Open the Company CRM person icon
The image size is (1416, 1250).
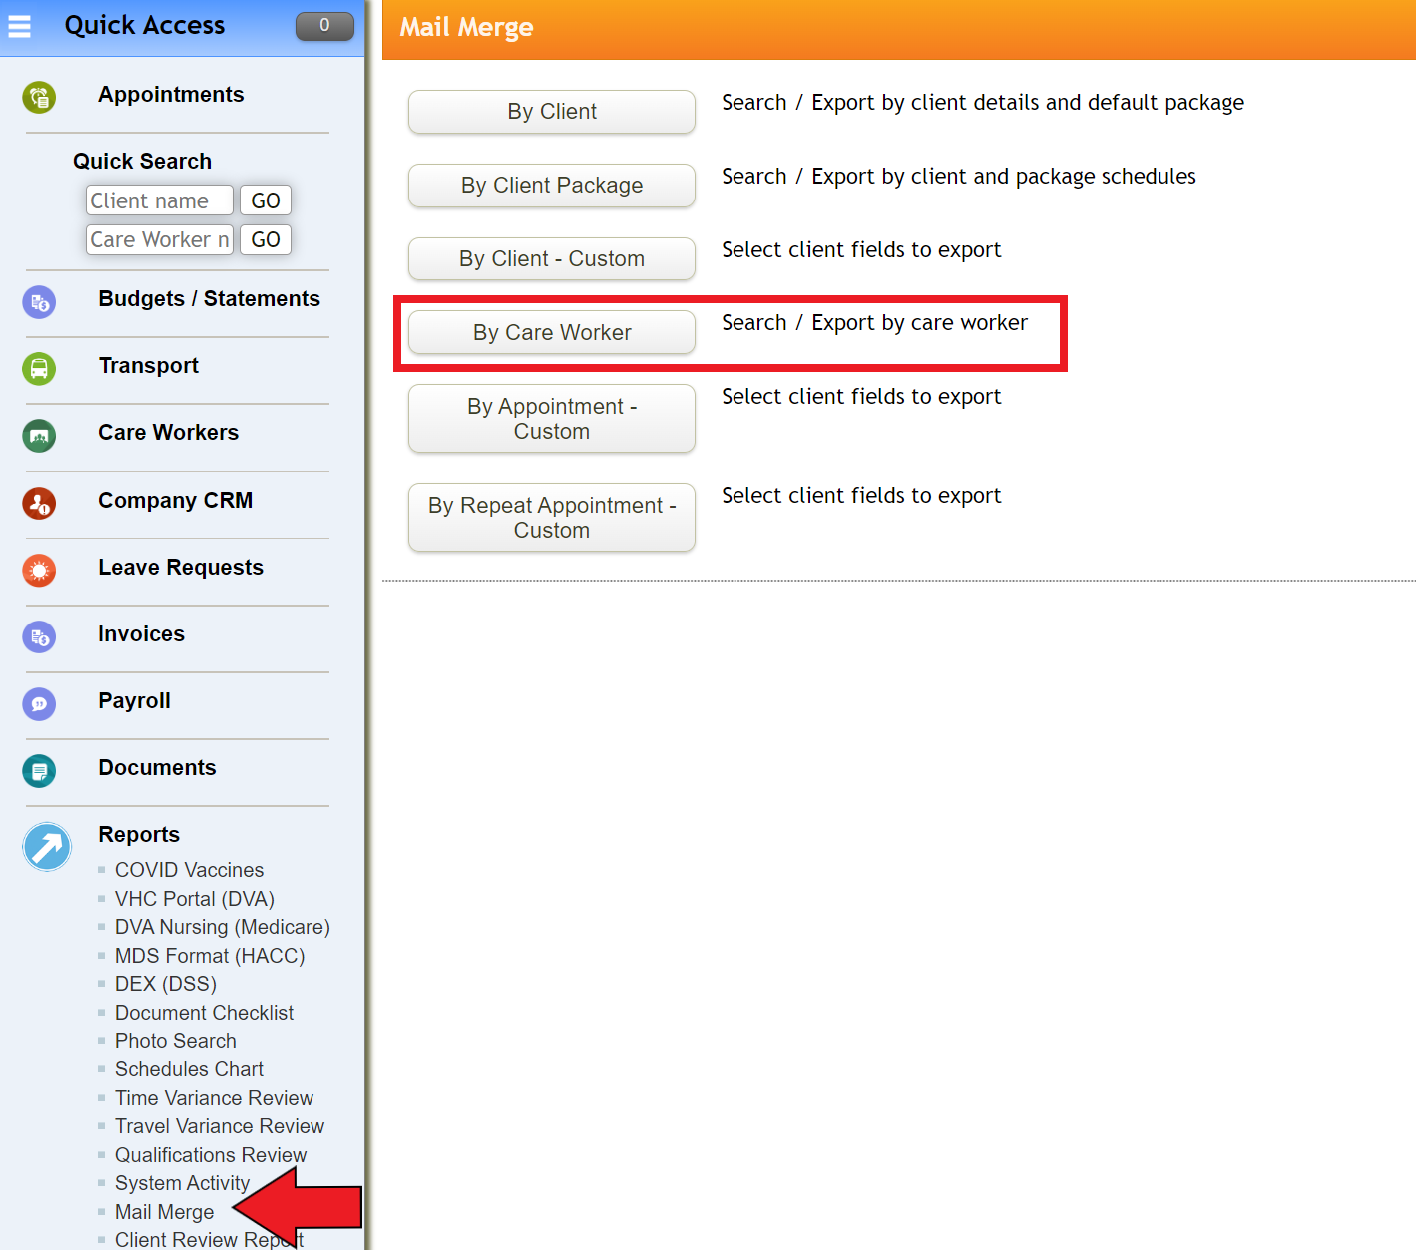click(38, 504)
